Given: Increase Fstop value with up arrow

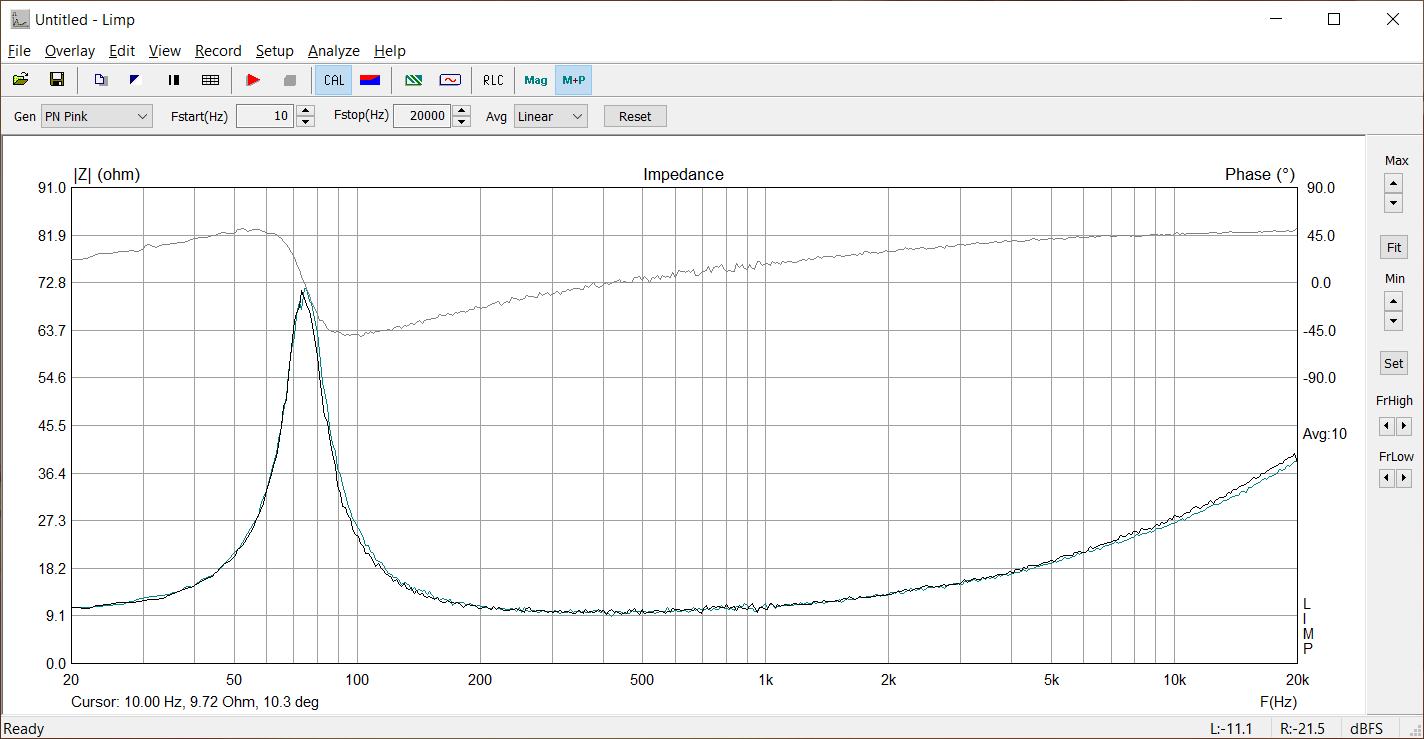Looking at the screenshot, I should click(461, 111).
